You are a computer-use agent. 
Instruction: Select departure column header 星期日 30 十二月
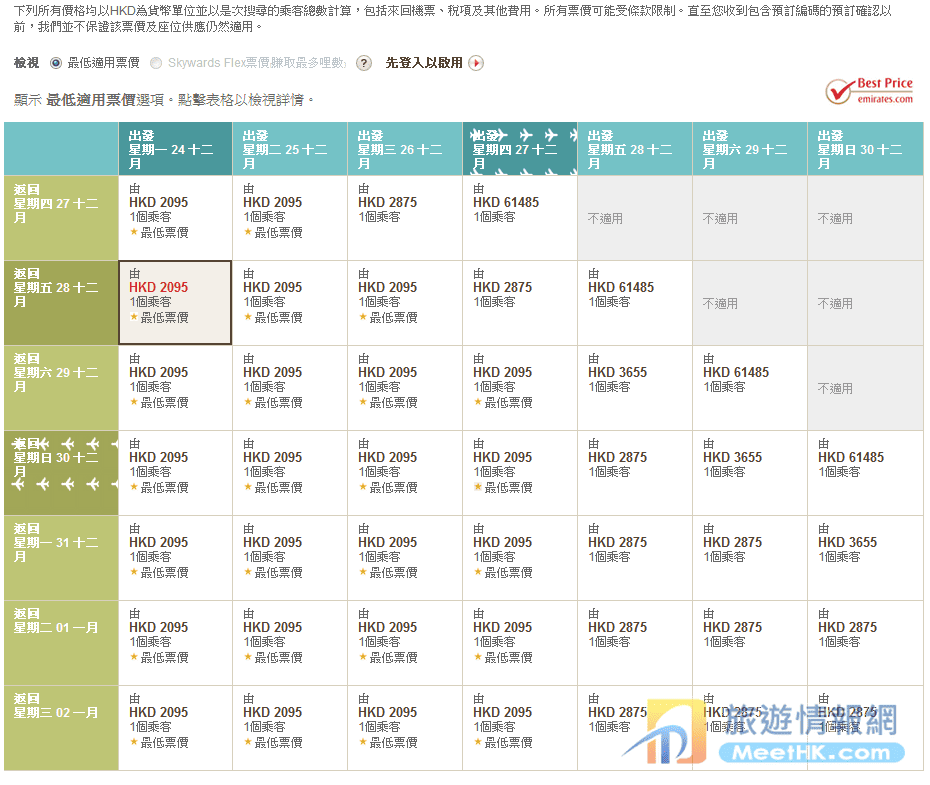coord(864,149)
